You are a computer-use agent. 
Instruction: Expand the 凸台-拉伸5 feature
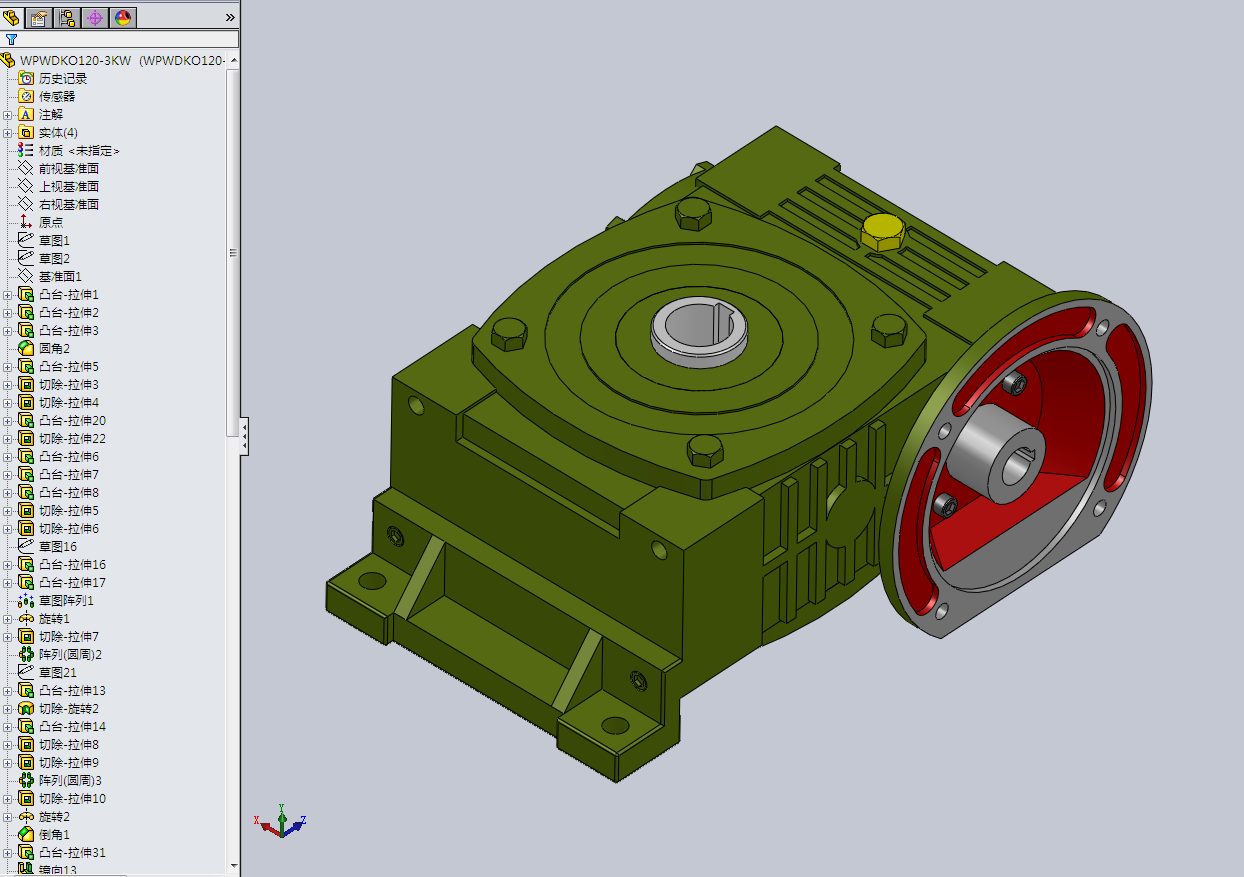pos(8,366)
